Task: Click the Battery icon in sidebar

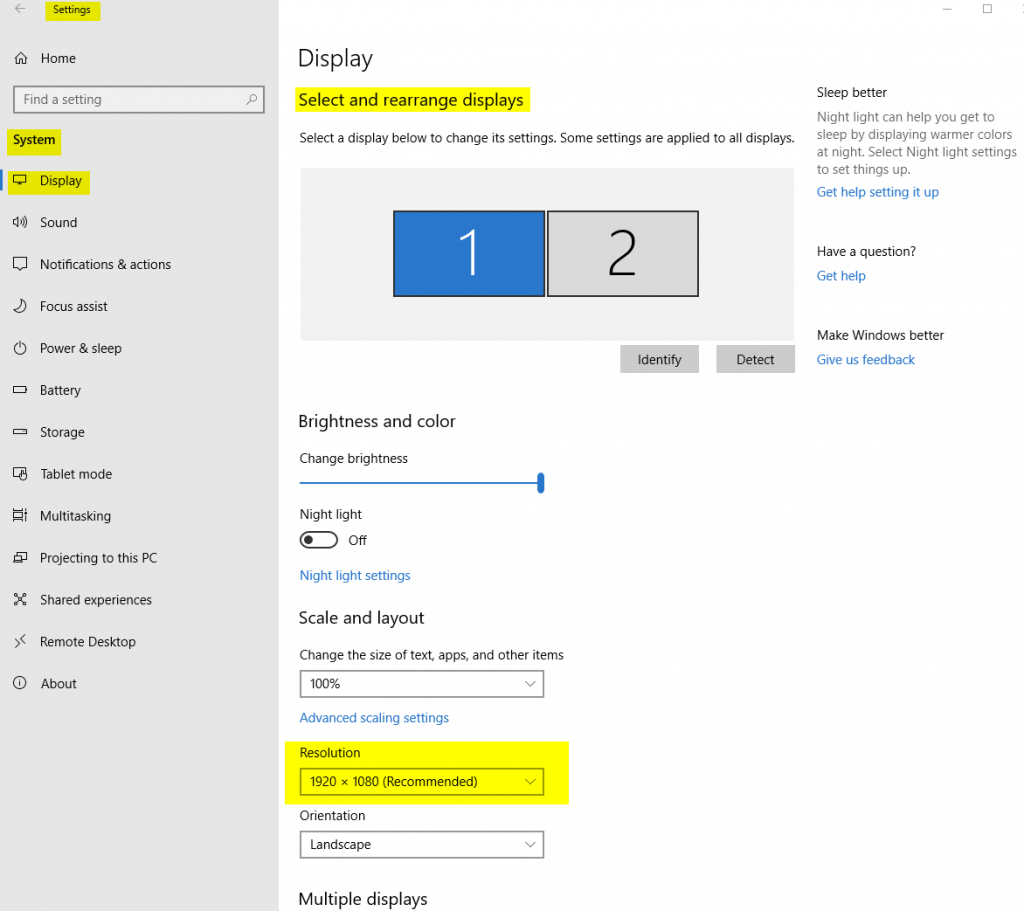Action: pyautogui.click(x=20, y=391)
